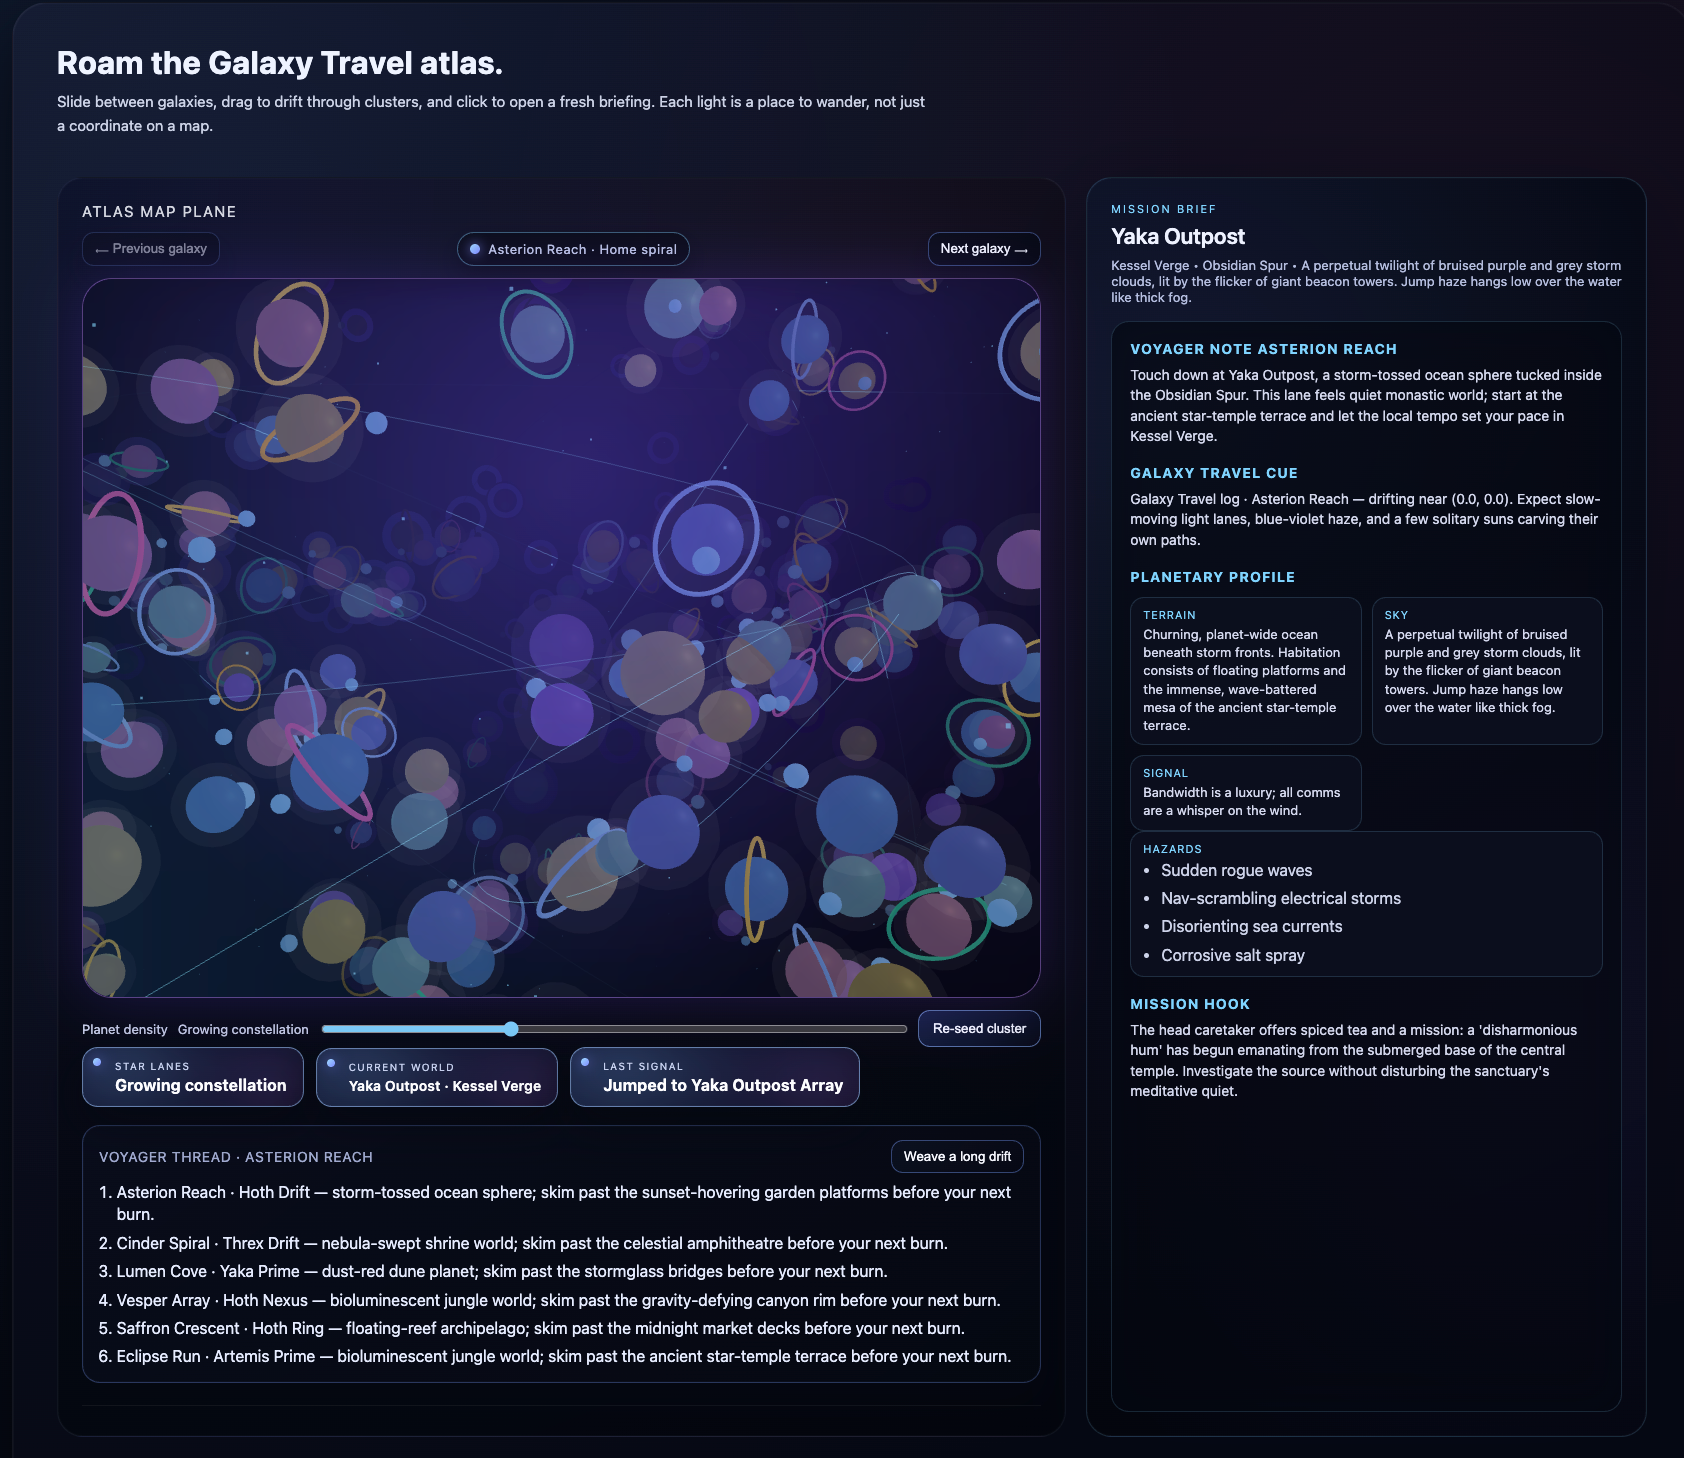The height and width of the screenshot is (1458, 1684).
Task: Select the teal-ringed lavender planet on the map
Action: point(537,333)
